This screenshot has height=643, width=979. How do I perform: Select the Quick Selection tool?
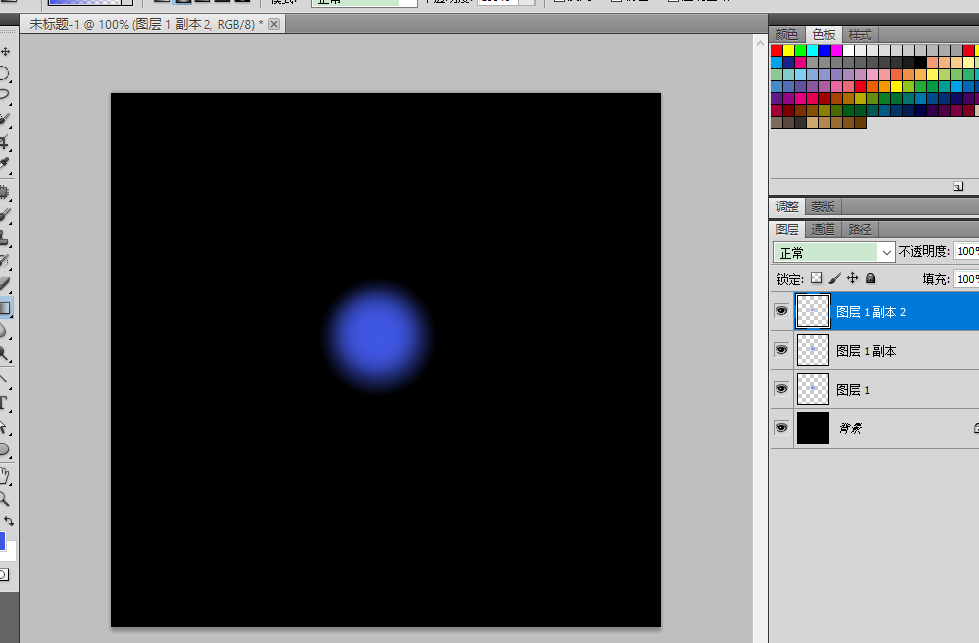click(5, 119)
